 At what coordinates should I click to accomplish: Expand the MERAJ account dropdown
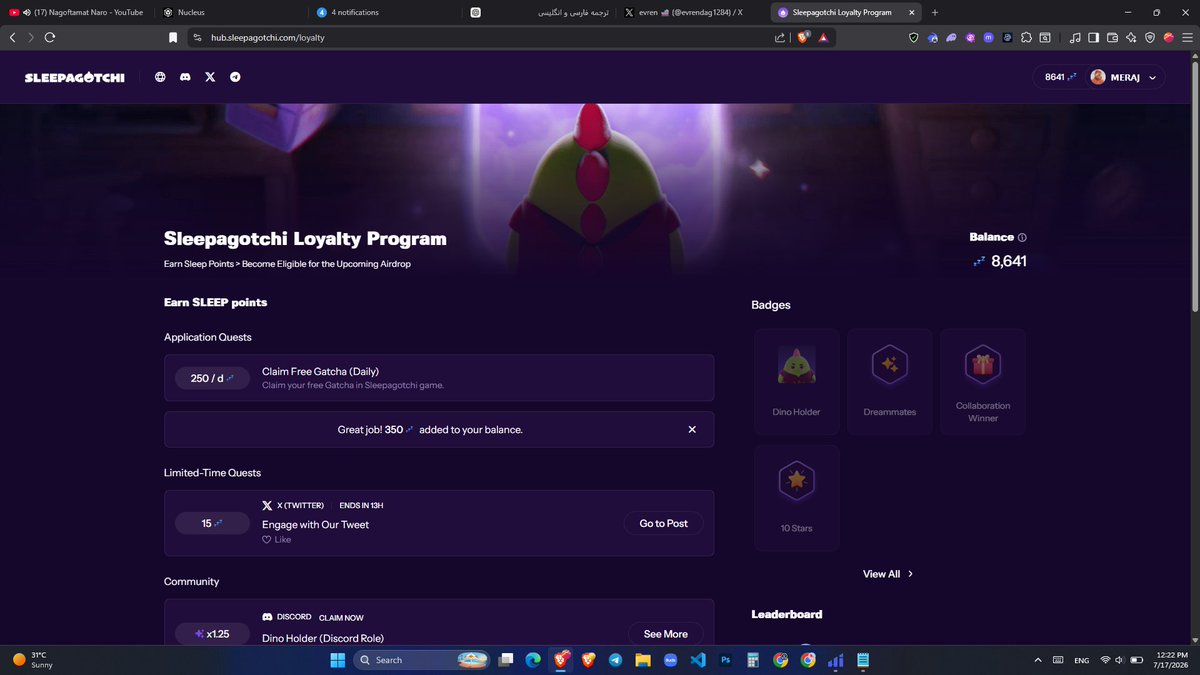pos(1124,77)
